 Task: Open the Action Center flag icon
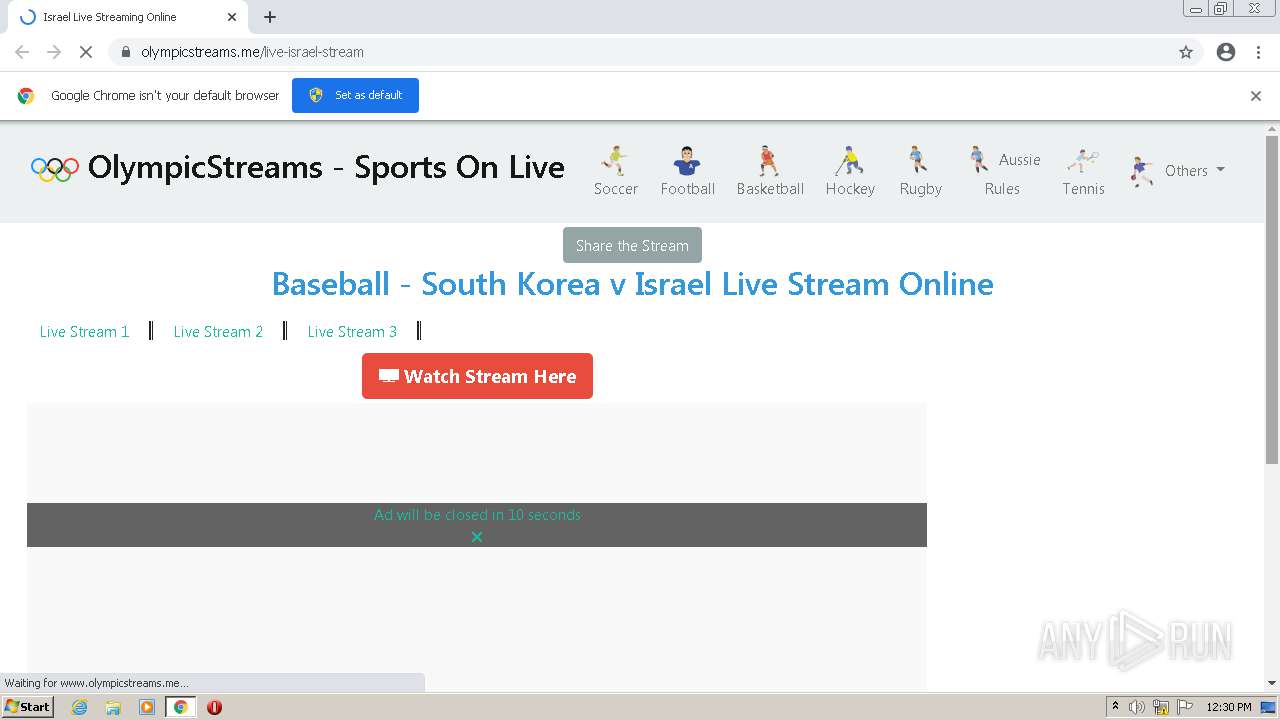pyautogui.click(x=1183, y=707)
